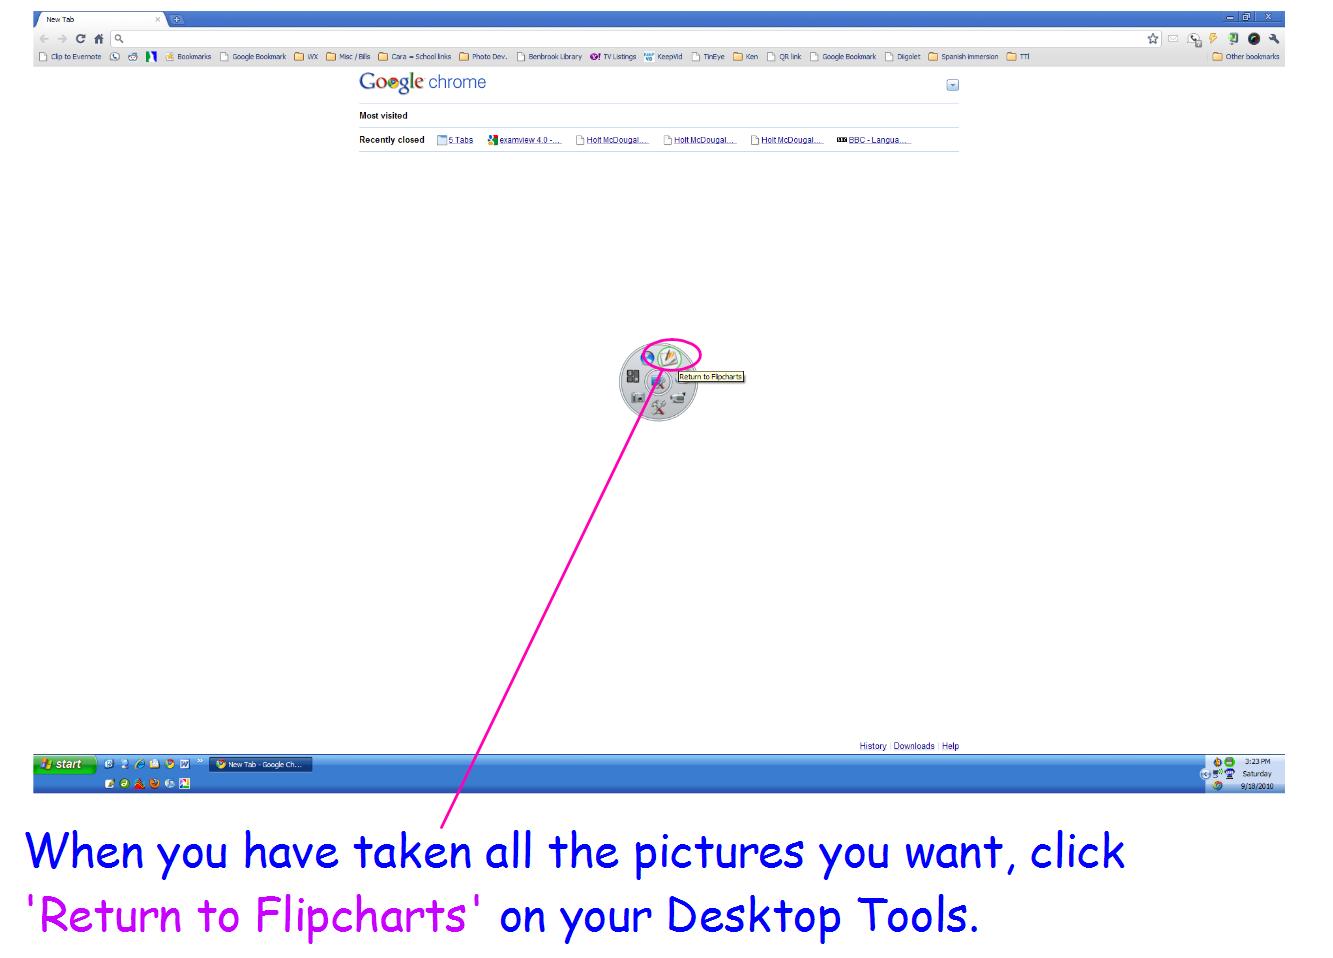This screenshot has height=958, width=1333.
Task: Open the 'Downloads' link
Action: (x=914, y=745)
